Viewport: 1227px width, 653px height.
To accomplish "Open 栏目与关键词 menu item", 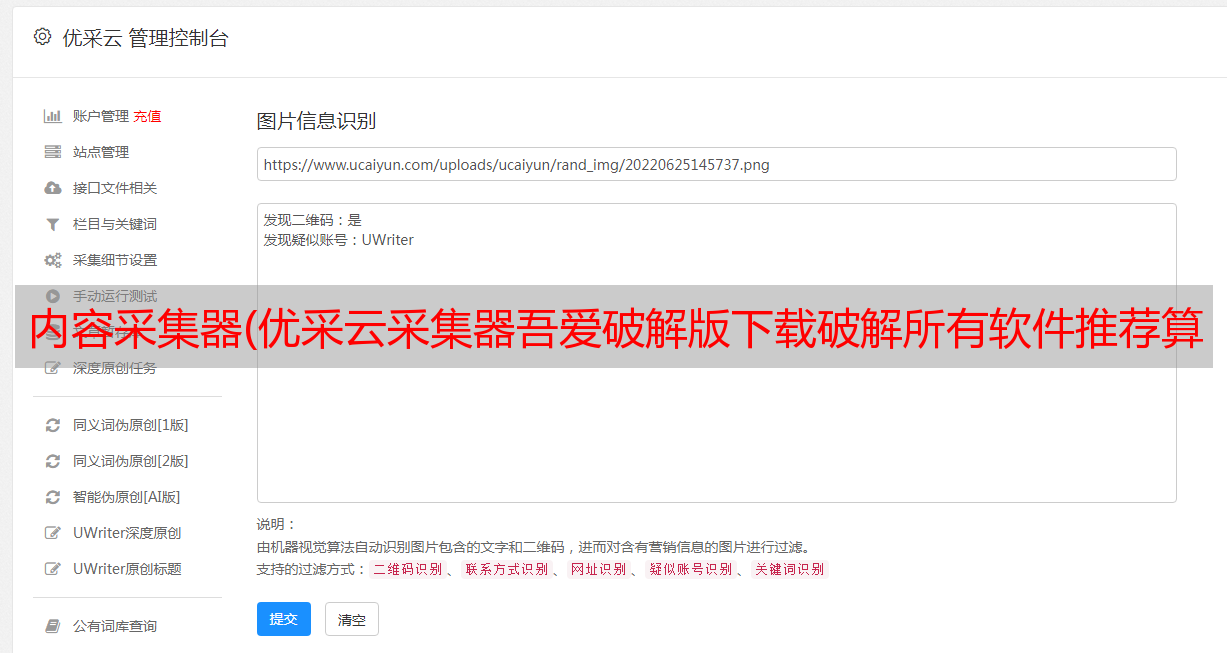I will pyautogui.click(x=115, y=224).
